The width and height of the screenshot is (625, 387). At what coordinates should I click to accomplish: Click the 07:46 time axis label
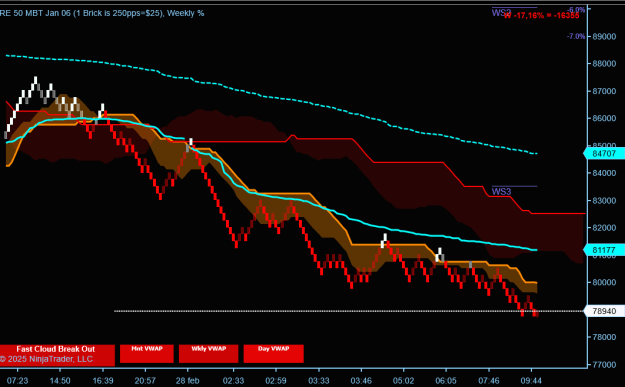(x=489, y=381)
